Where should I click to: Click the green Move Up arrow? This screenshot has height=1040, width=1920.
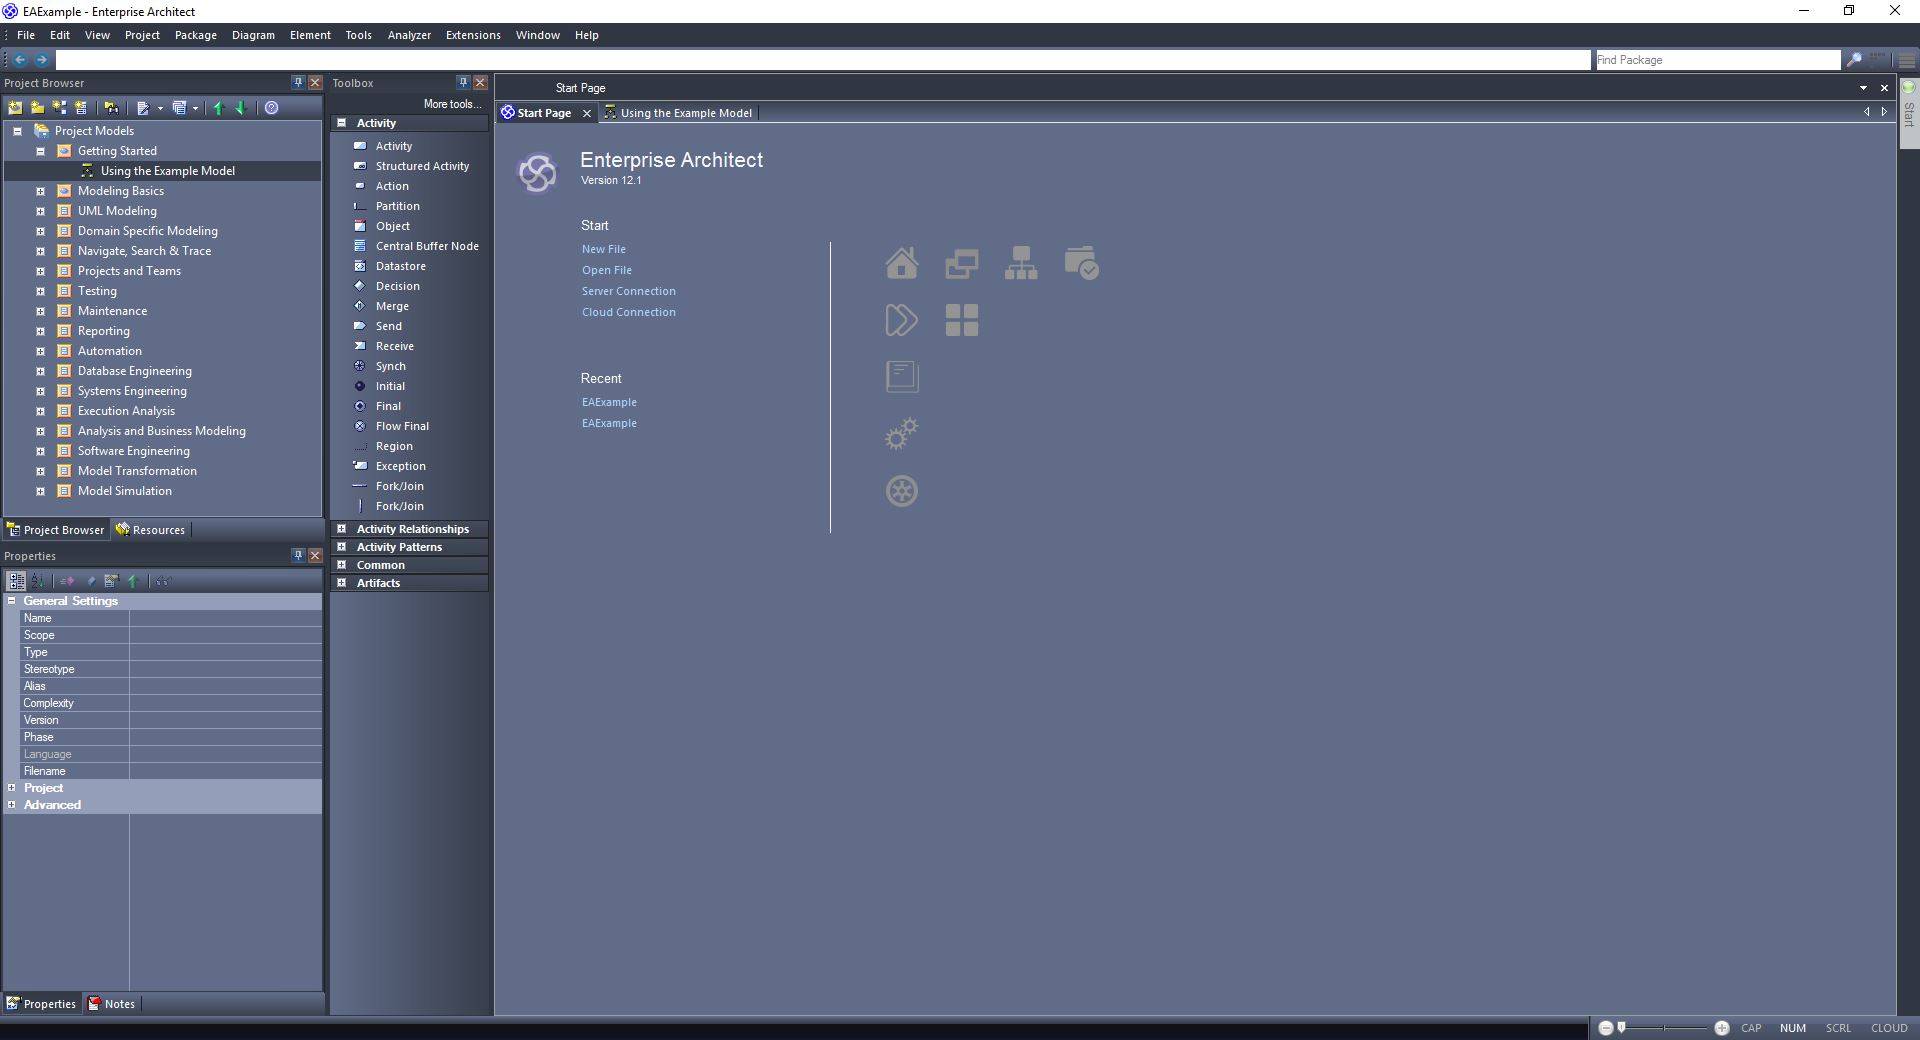coord(219,107)
